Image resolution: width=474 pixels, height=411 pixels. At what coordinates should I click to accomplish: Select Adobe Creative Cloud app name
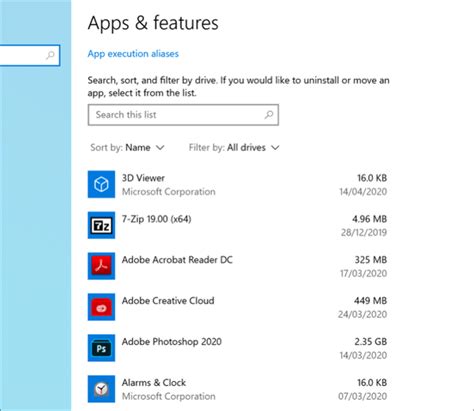(168, 301)
